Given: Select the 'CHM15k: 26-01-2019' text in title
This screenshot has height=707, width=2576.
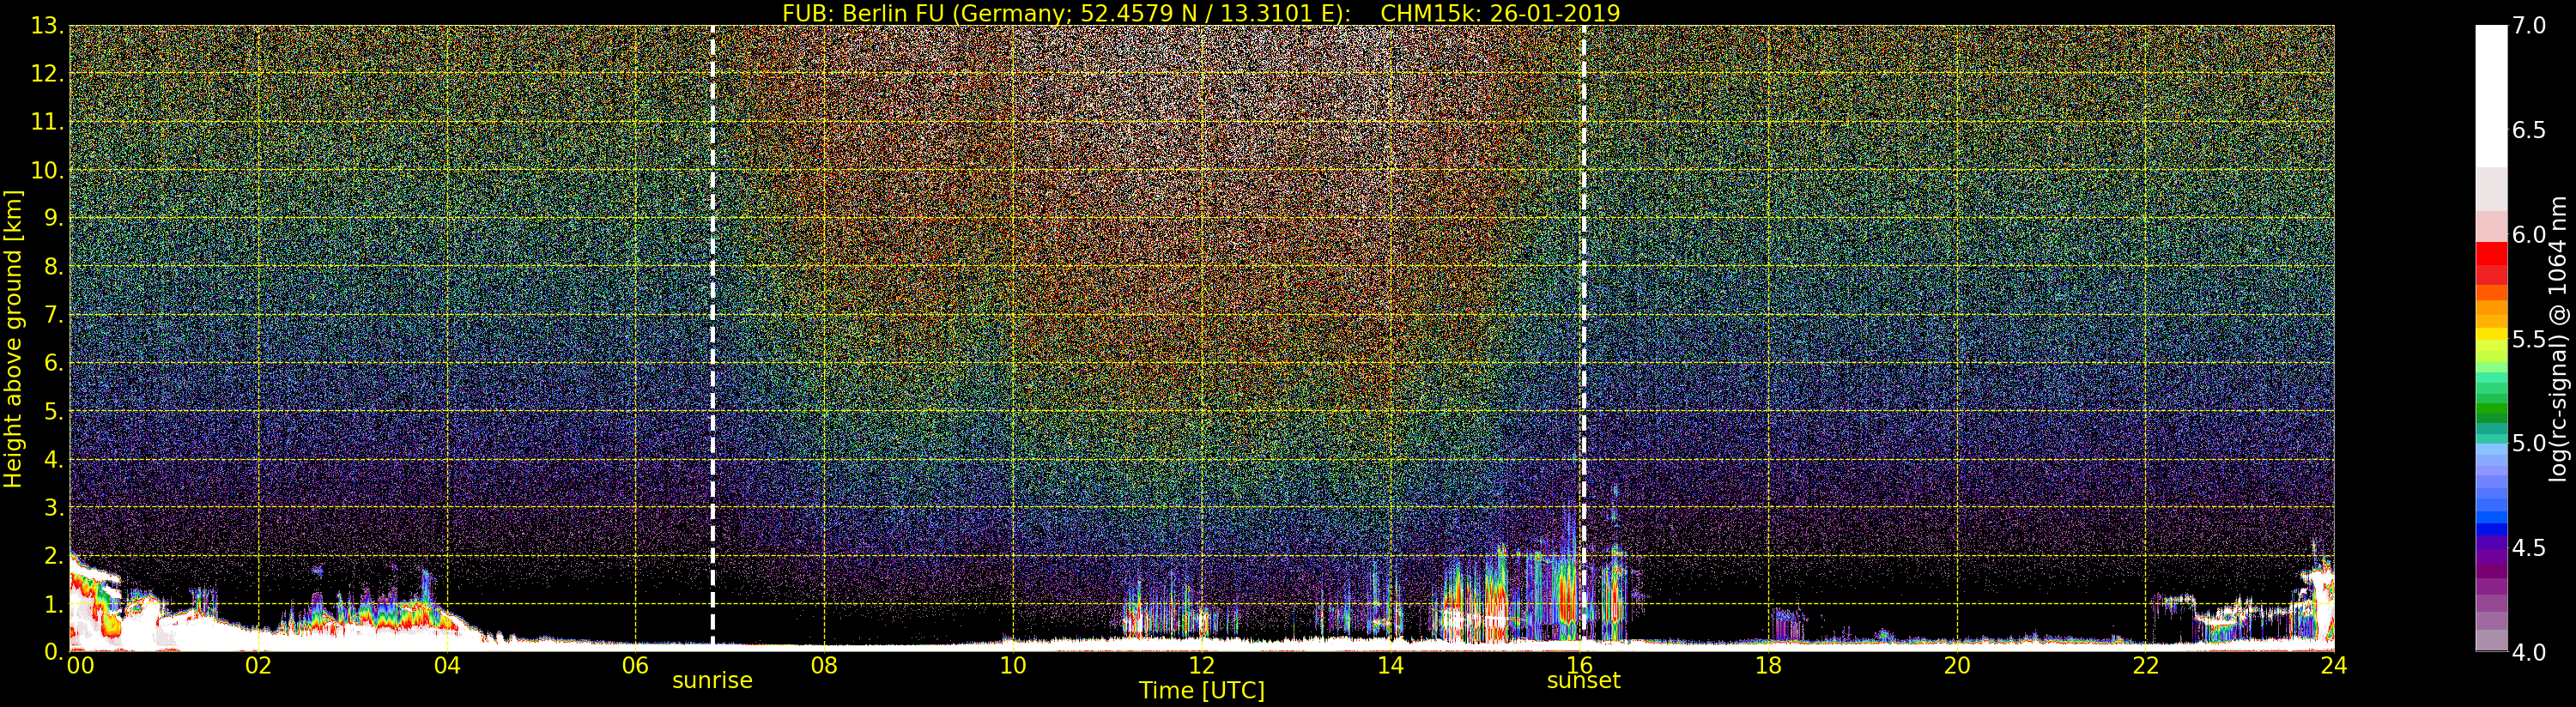Looking at the screenshot, I should click(x=1500, y=13).
